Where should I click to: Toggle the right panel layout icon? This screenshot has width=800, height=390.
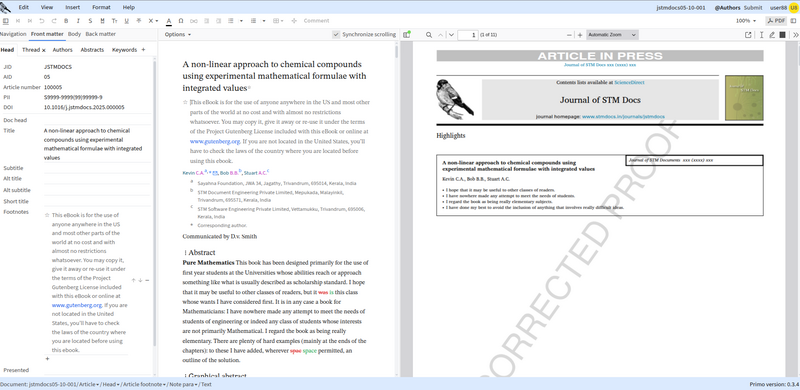pos(793,21)
